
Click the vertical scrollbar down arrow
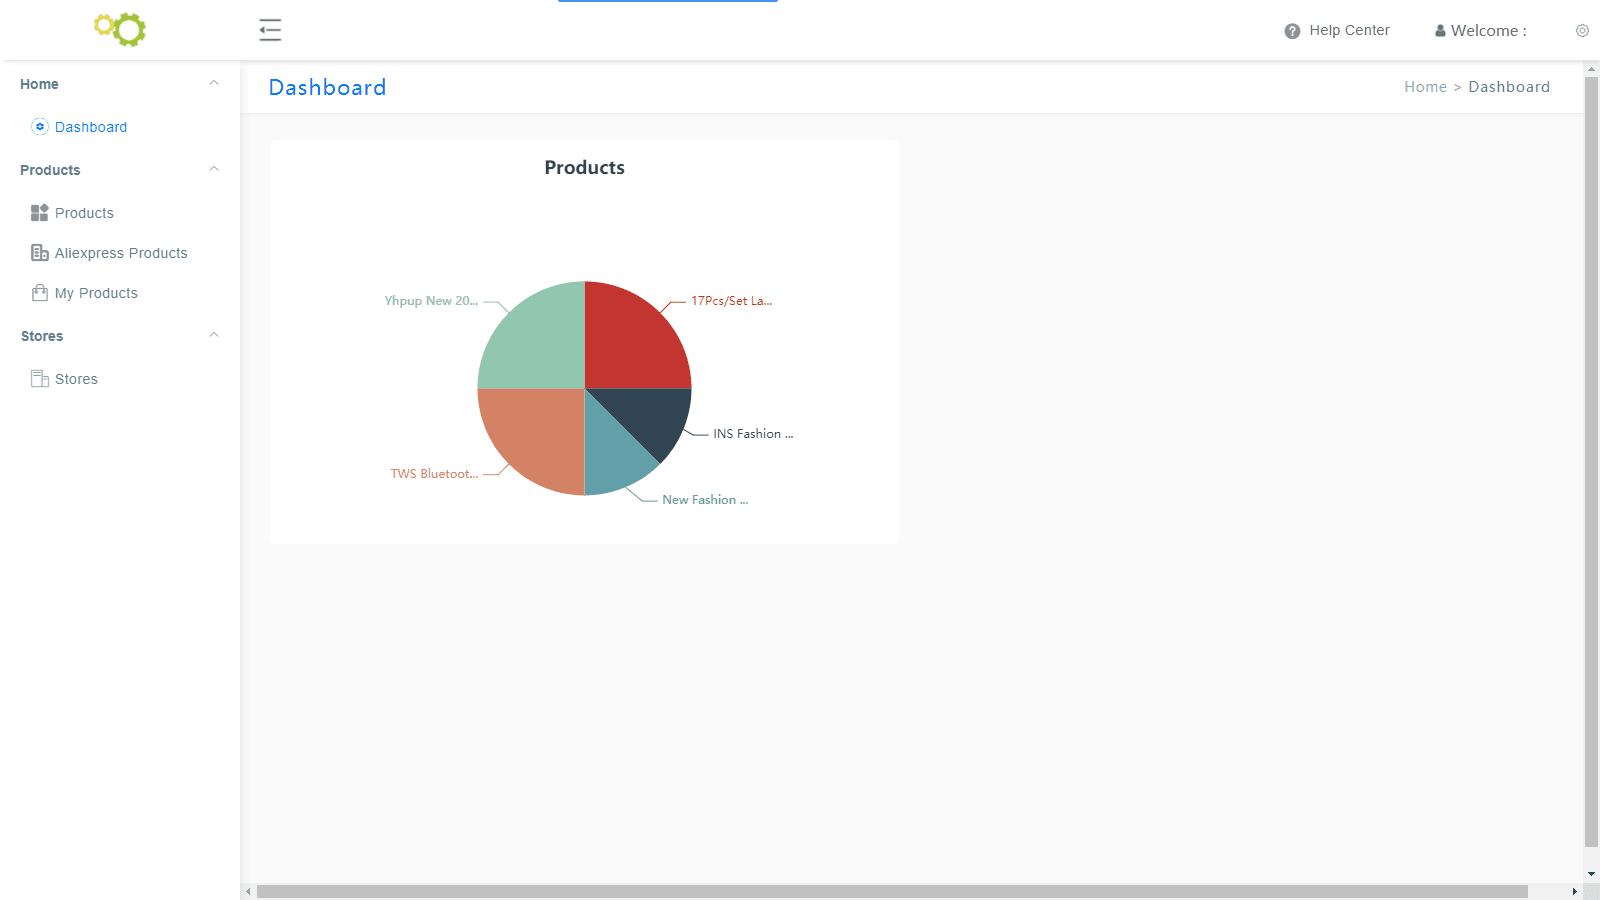1591,874
